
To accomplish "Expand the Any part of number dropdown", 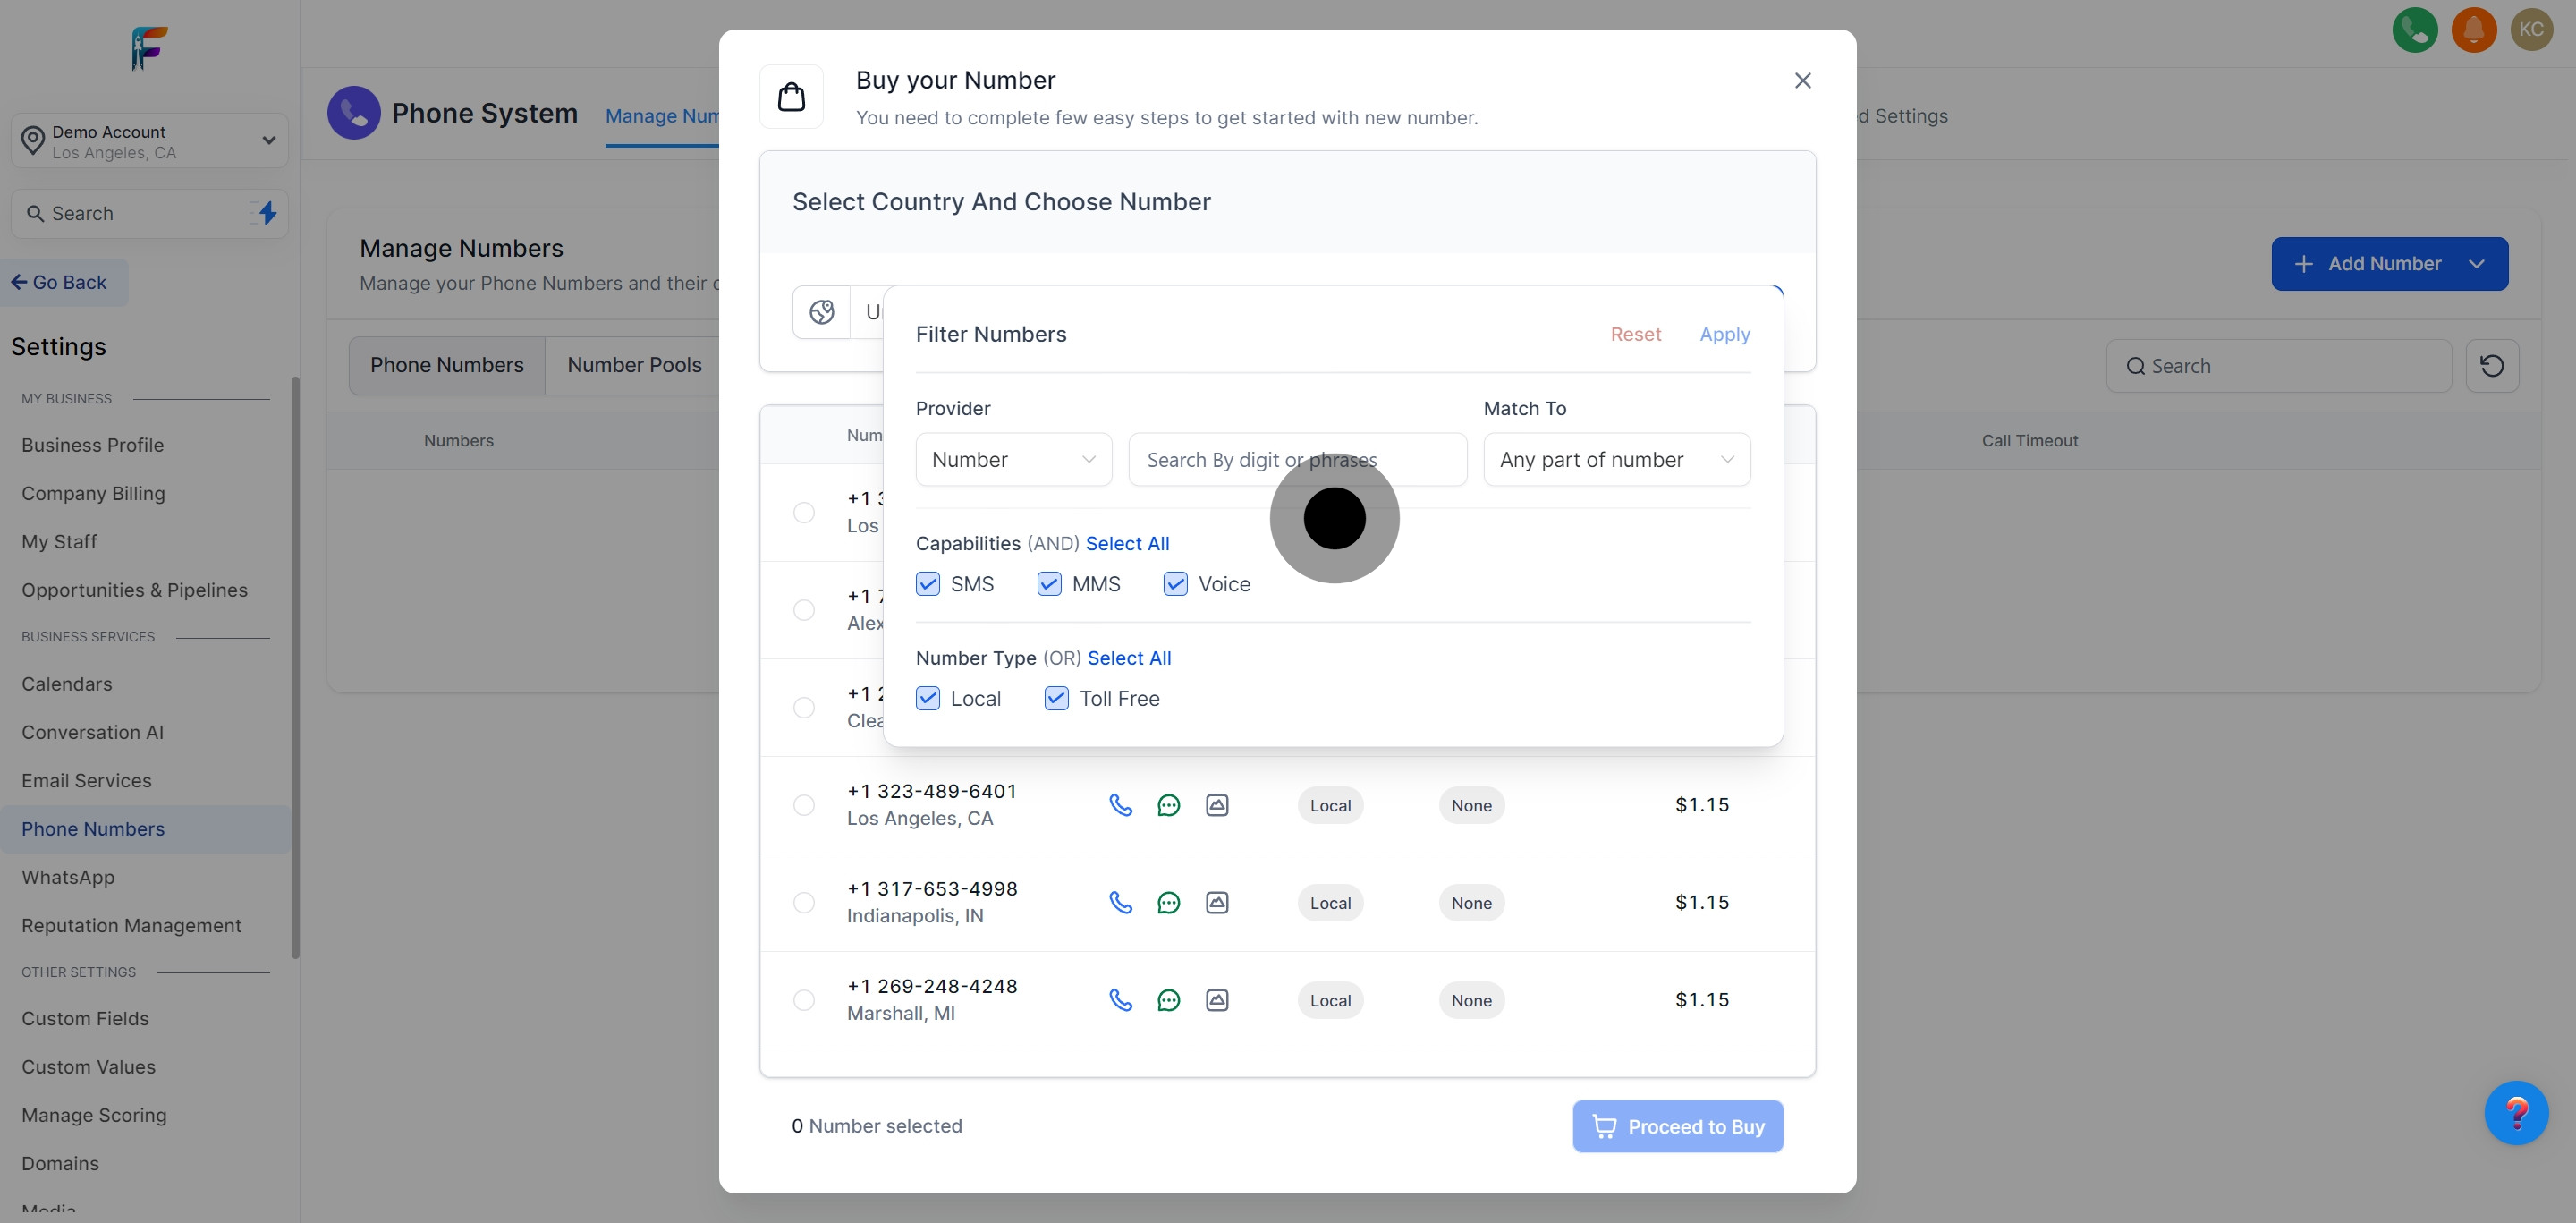I will (1616, 460).
